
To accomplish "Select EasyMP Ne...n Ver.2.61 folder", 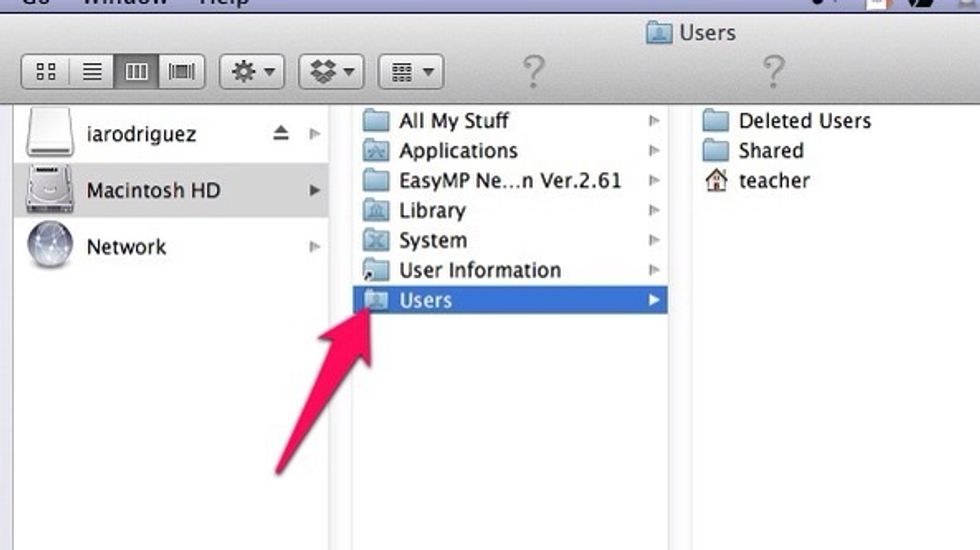I will [x=510, y=181].
